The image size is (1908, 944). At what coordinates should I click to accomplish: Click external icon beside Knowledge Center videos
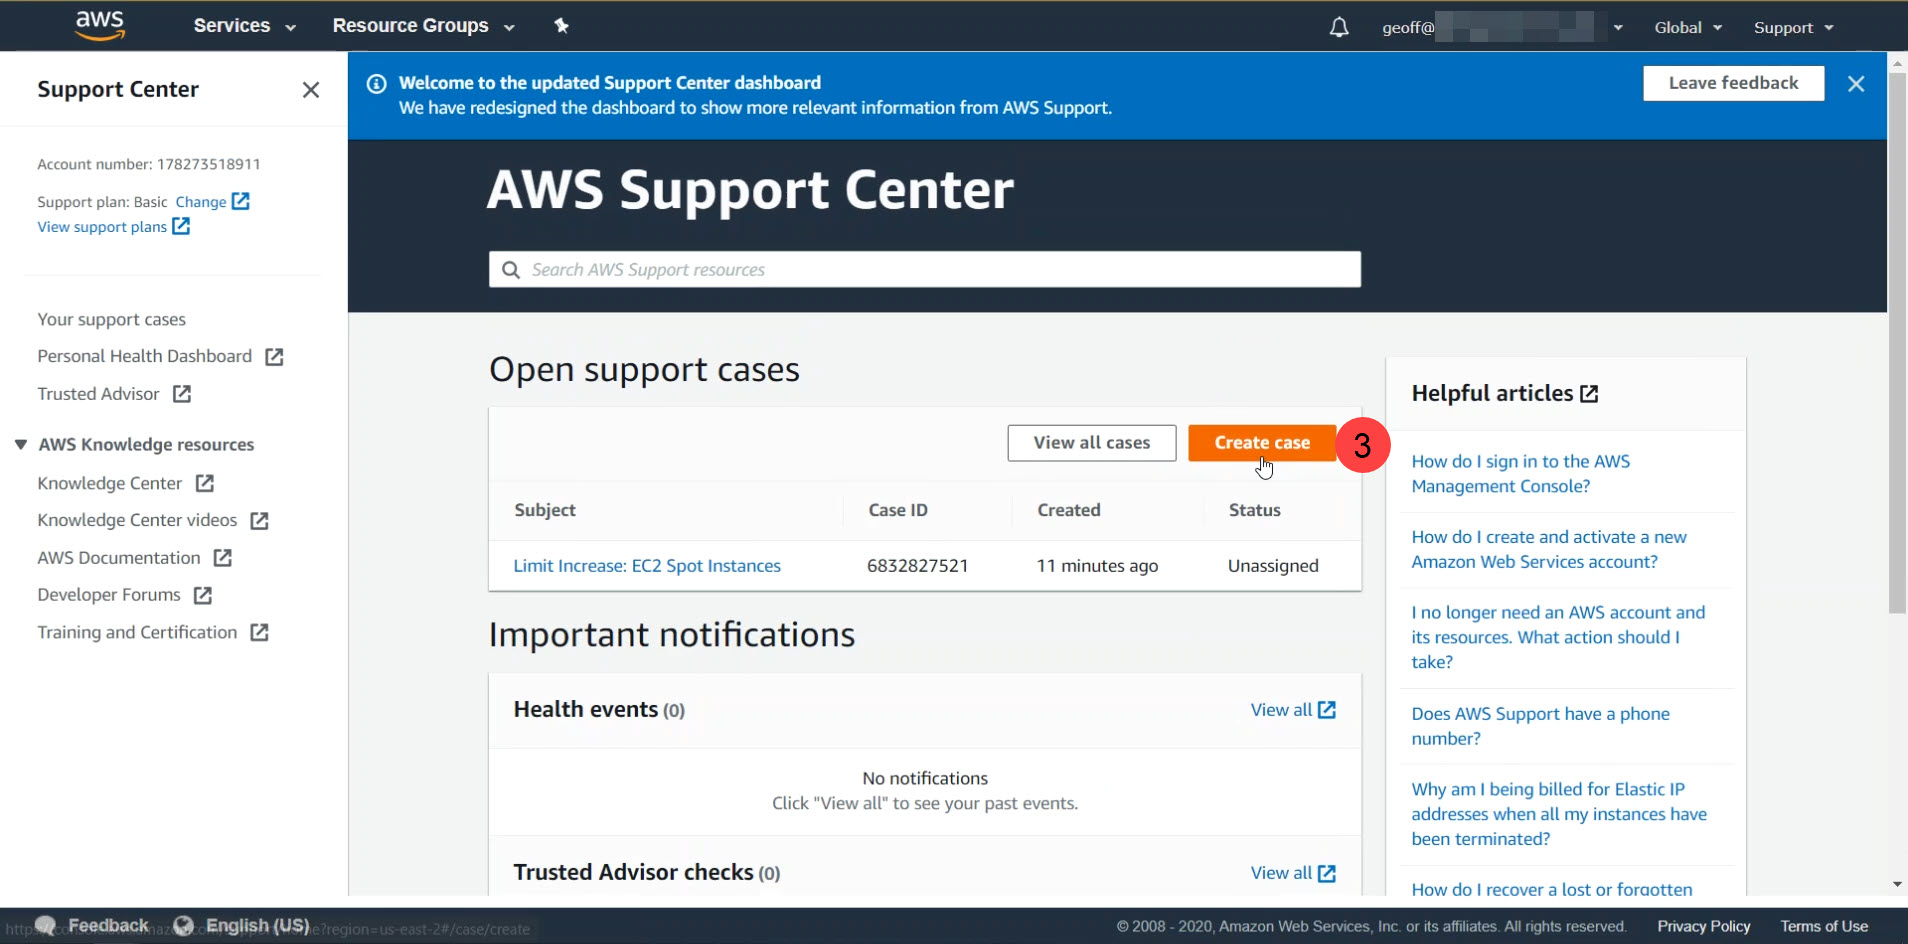(260, 521)
